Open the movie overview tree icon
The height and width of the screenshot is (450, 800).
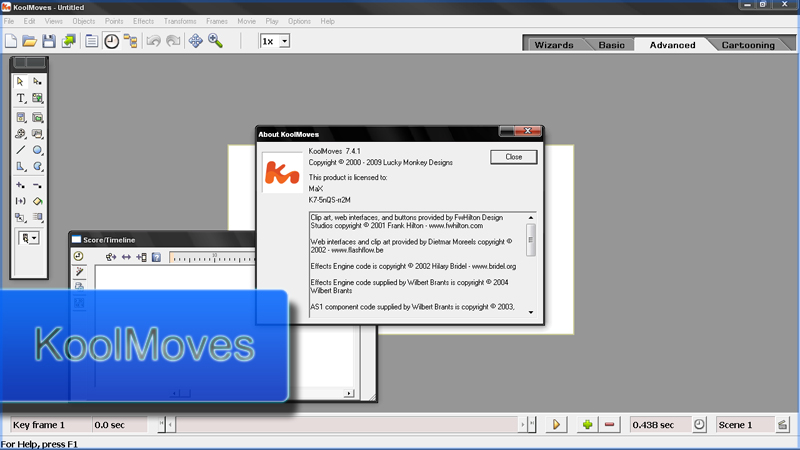(x=131, y=41)
